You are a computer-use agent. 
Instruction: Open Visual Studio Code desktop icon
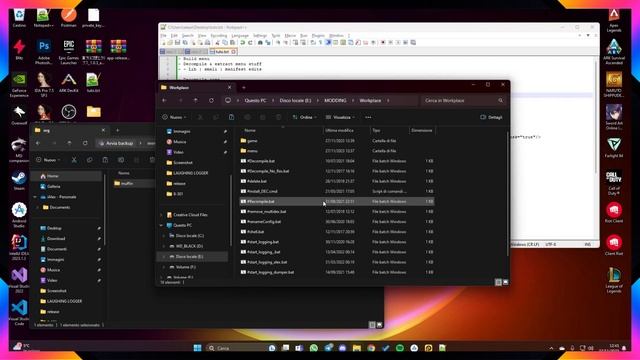19,313
